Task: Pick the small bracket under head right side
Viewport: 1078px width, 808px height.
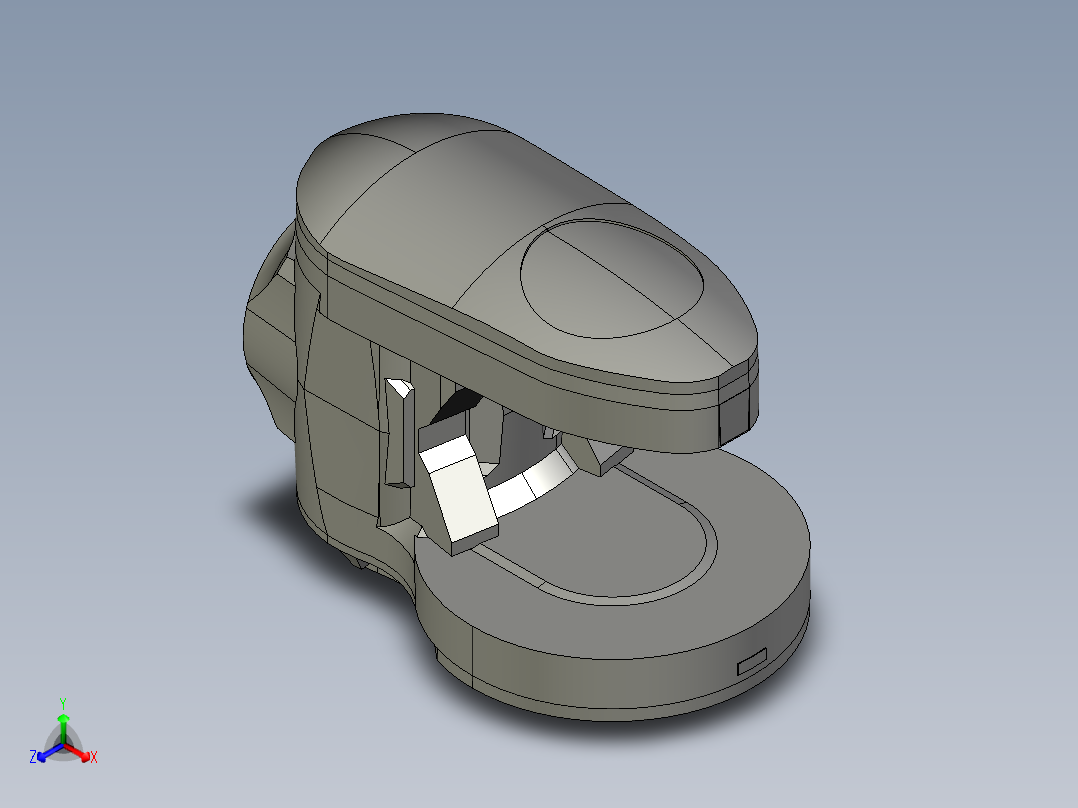Action: click(x=604, y=455)
